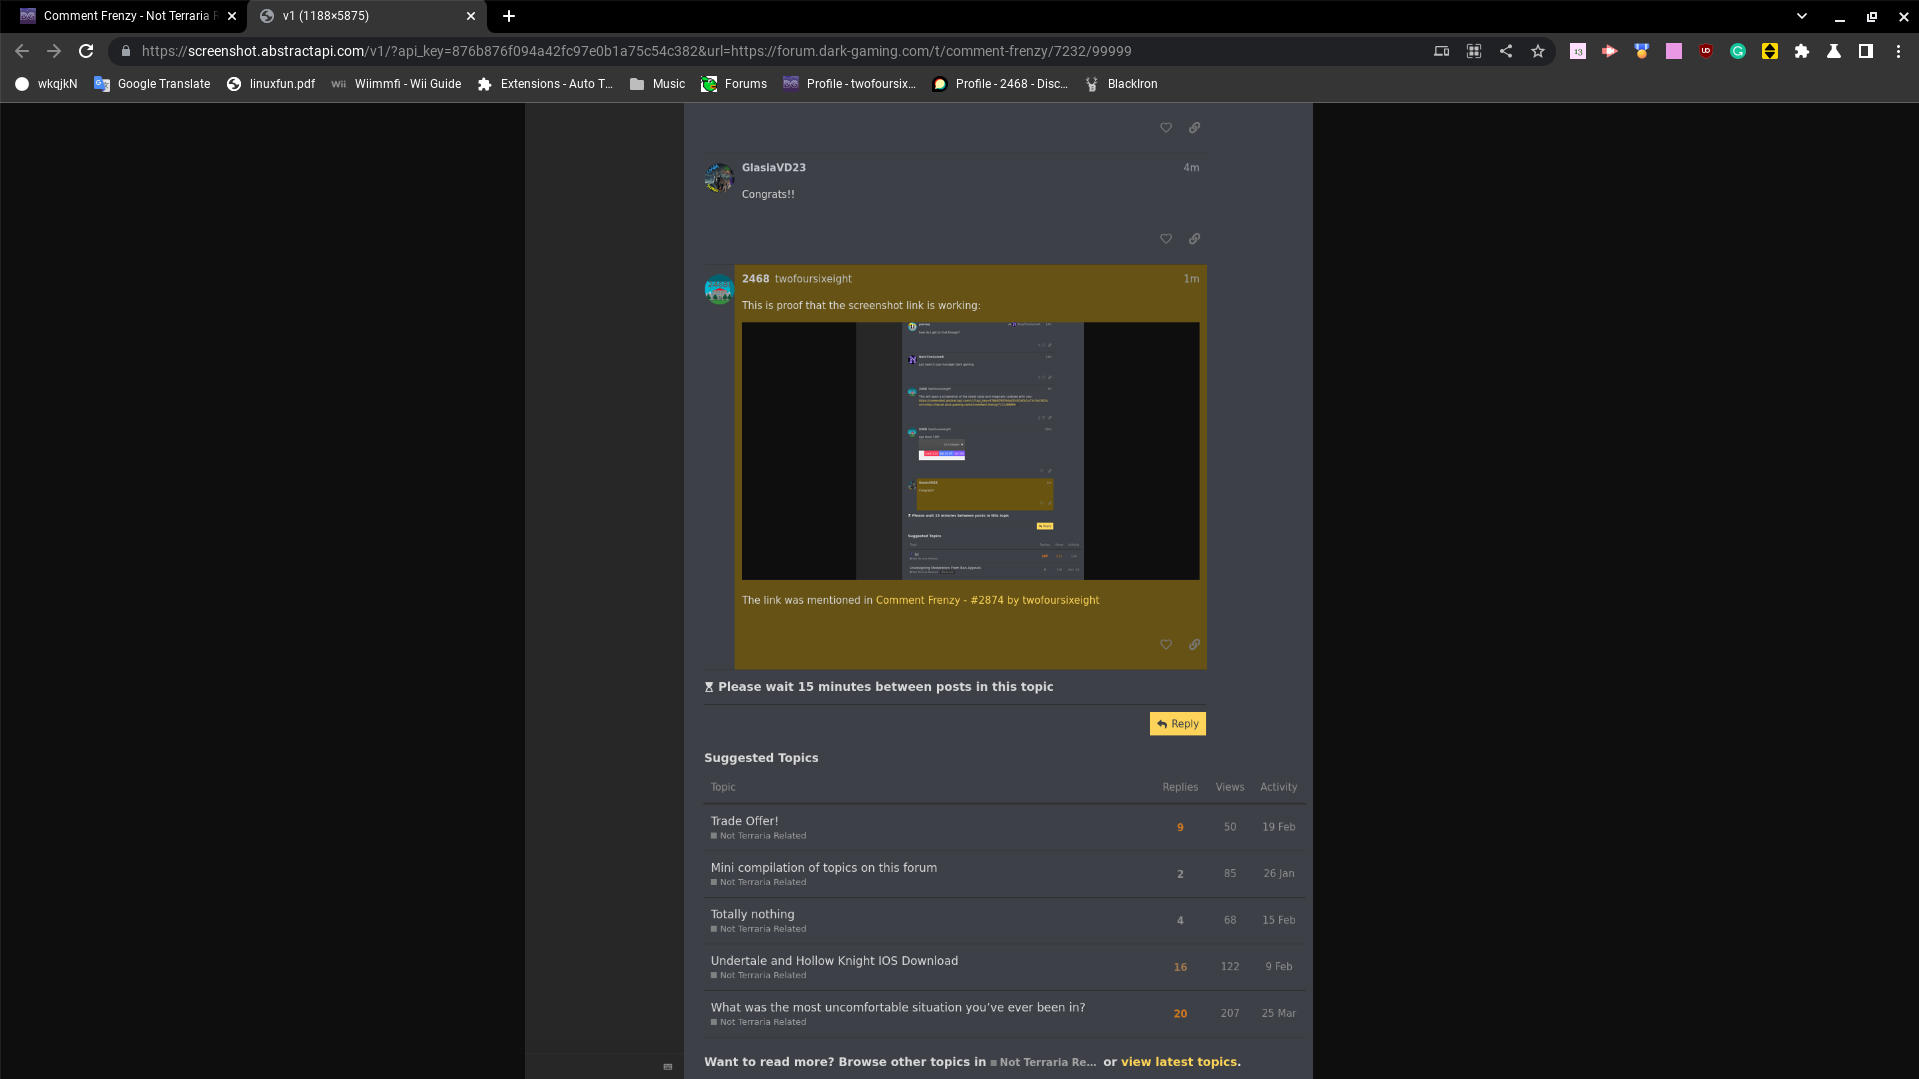1919x1079 pixels.
Task: Copy link of the highlighted twofoursixeight post
Action: click(1194, 645)
